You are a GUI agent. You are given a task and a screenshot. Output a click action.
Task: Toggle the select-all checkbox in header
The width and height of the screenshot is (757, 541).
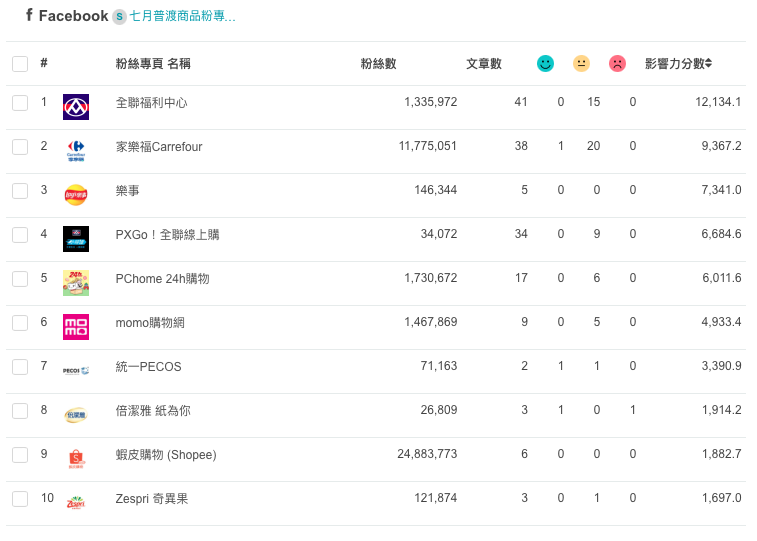[20, 64]
